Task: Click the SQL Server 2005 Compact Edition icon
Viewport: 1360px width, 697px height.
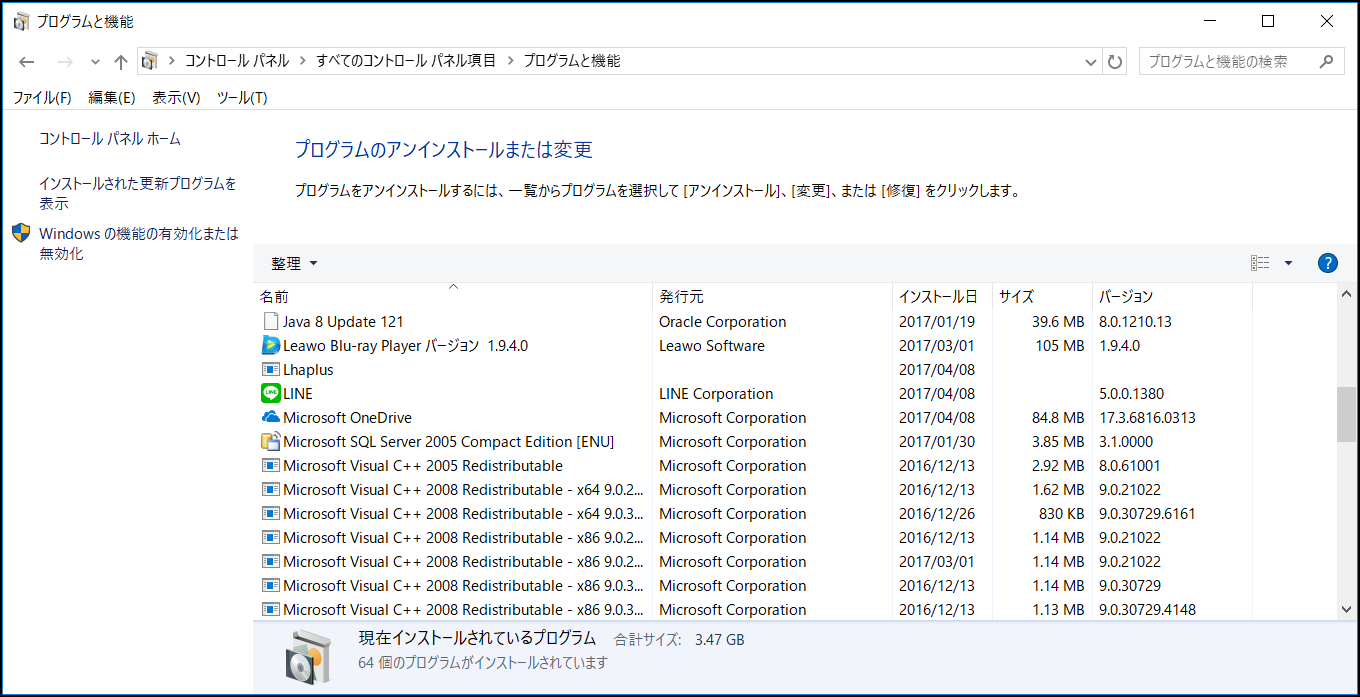Action: (x=270, y=442)
